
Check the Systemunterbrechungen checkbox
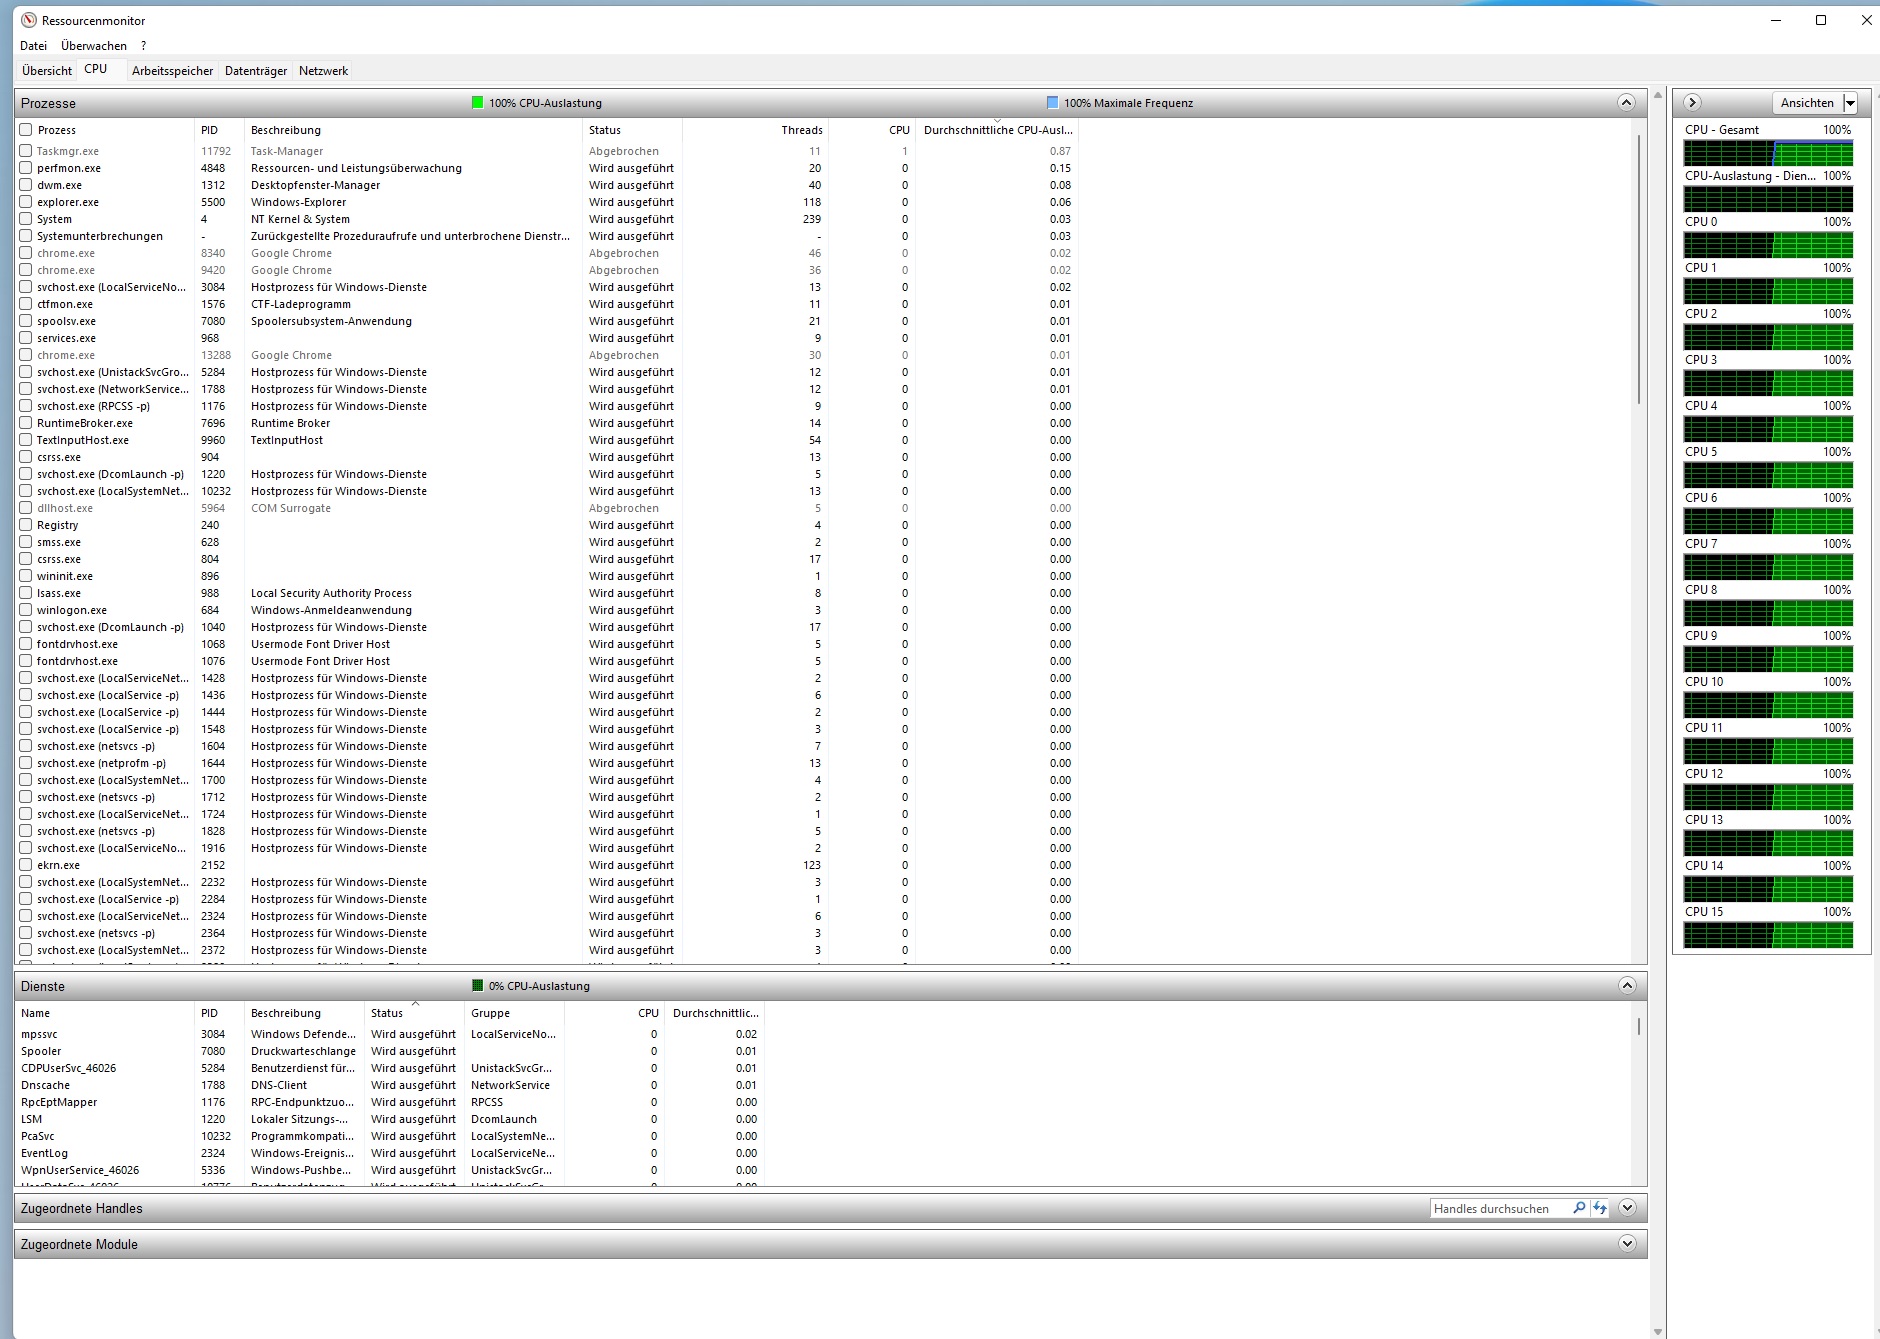pyautogui.click(x=26, y=236)
